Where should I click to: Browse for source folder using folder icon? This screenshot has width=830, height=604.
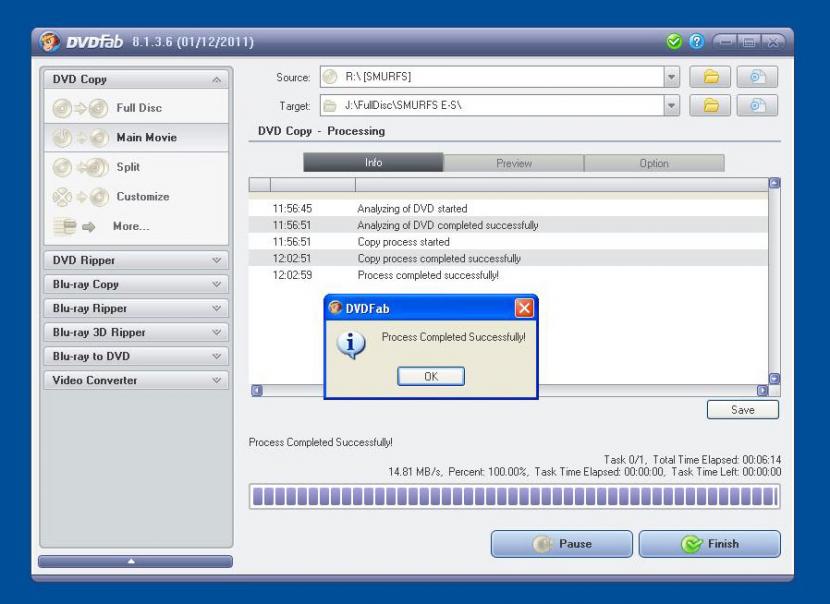710,77
